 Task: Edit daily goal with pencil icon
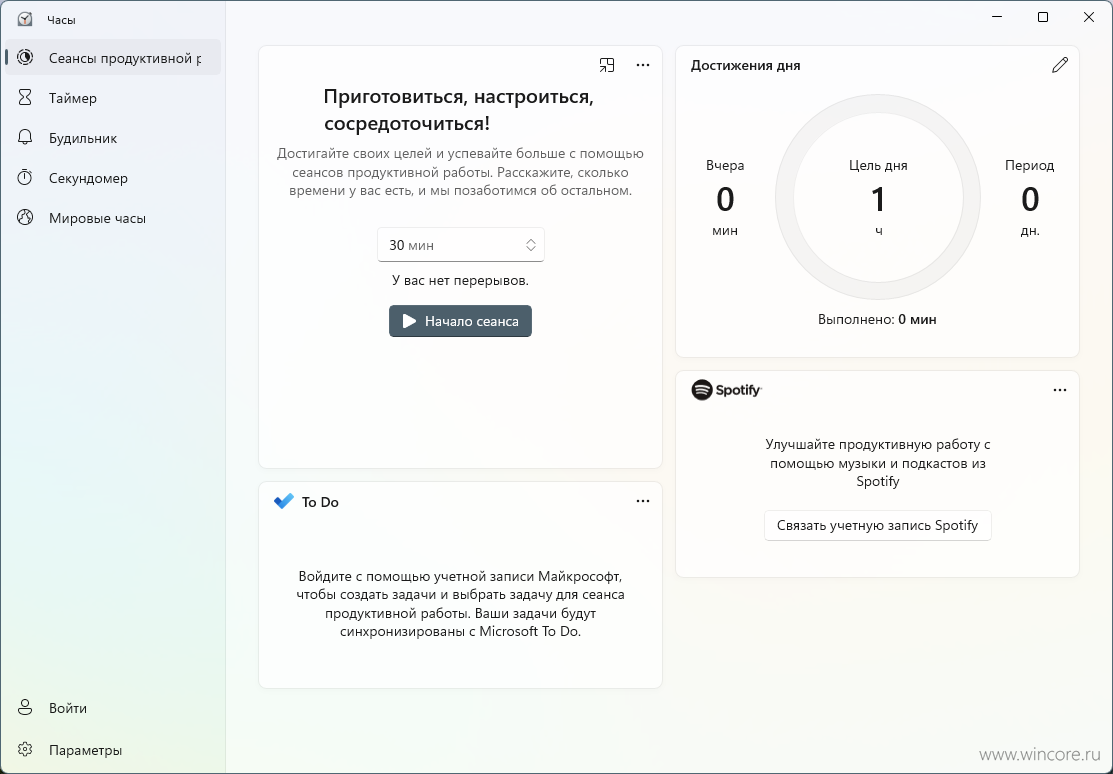(1060, 65)
